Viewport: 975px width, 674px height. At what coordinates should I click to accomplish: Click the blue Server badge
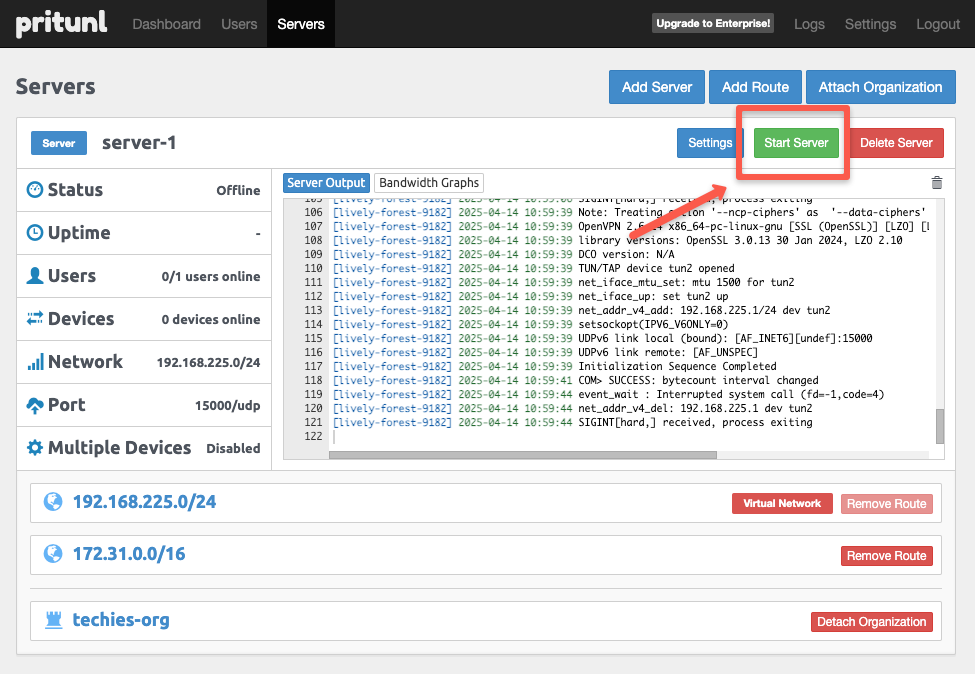coord(58,143)
